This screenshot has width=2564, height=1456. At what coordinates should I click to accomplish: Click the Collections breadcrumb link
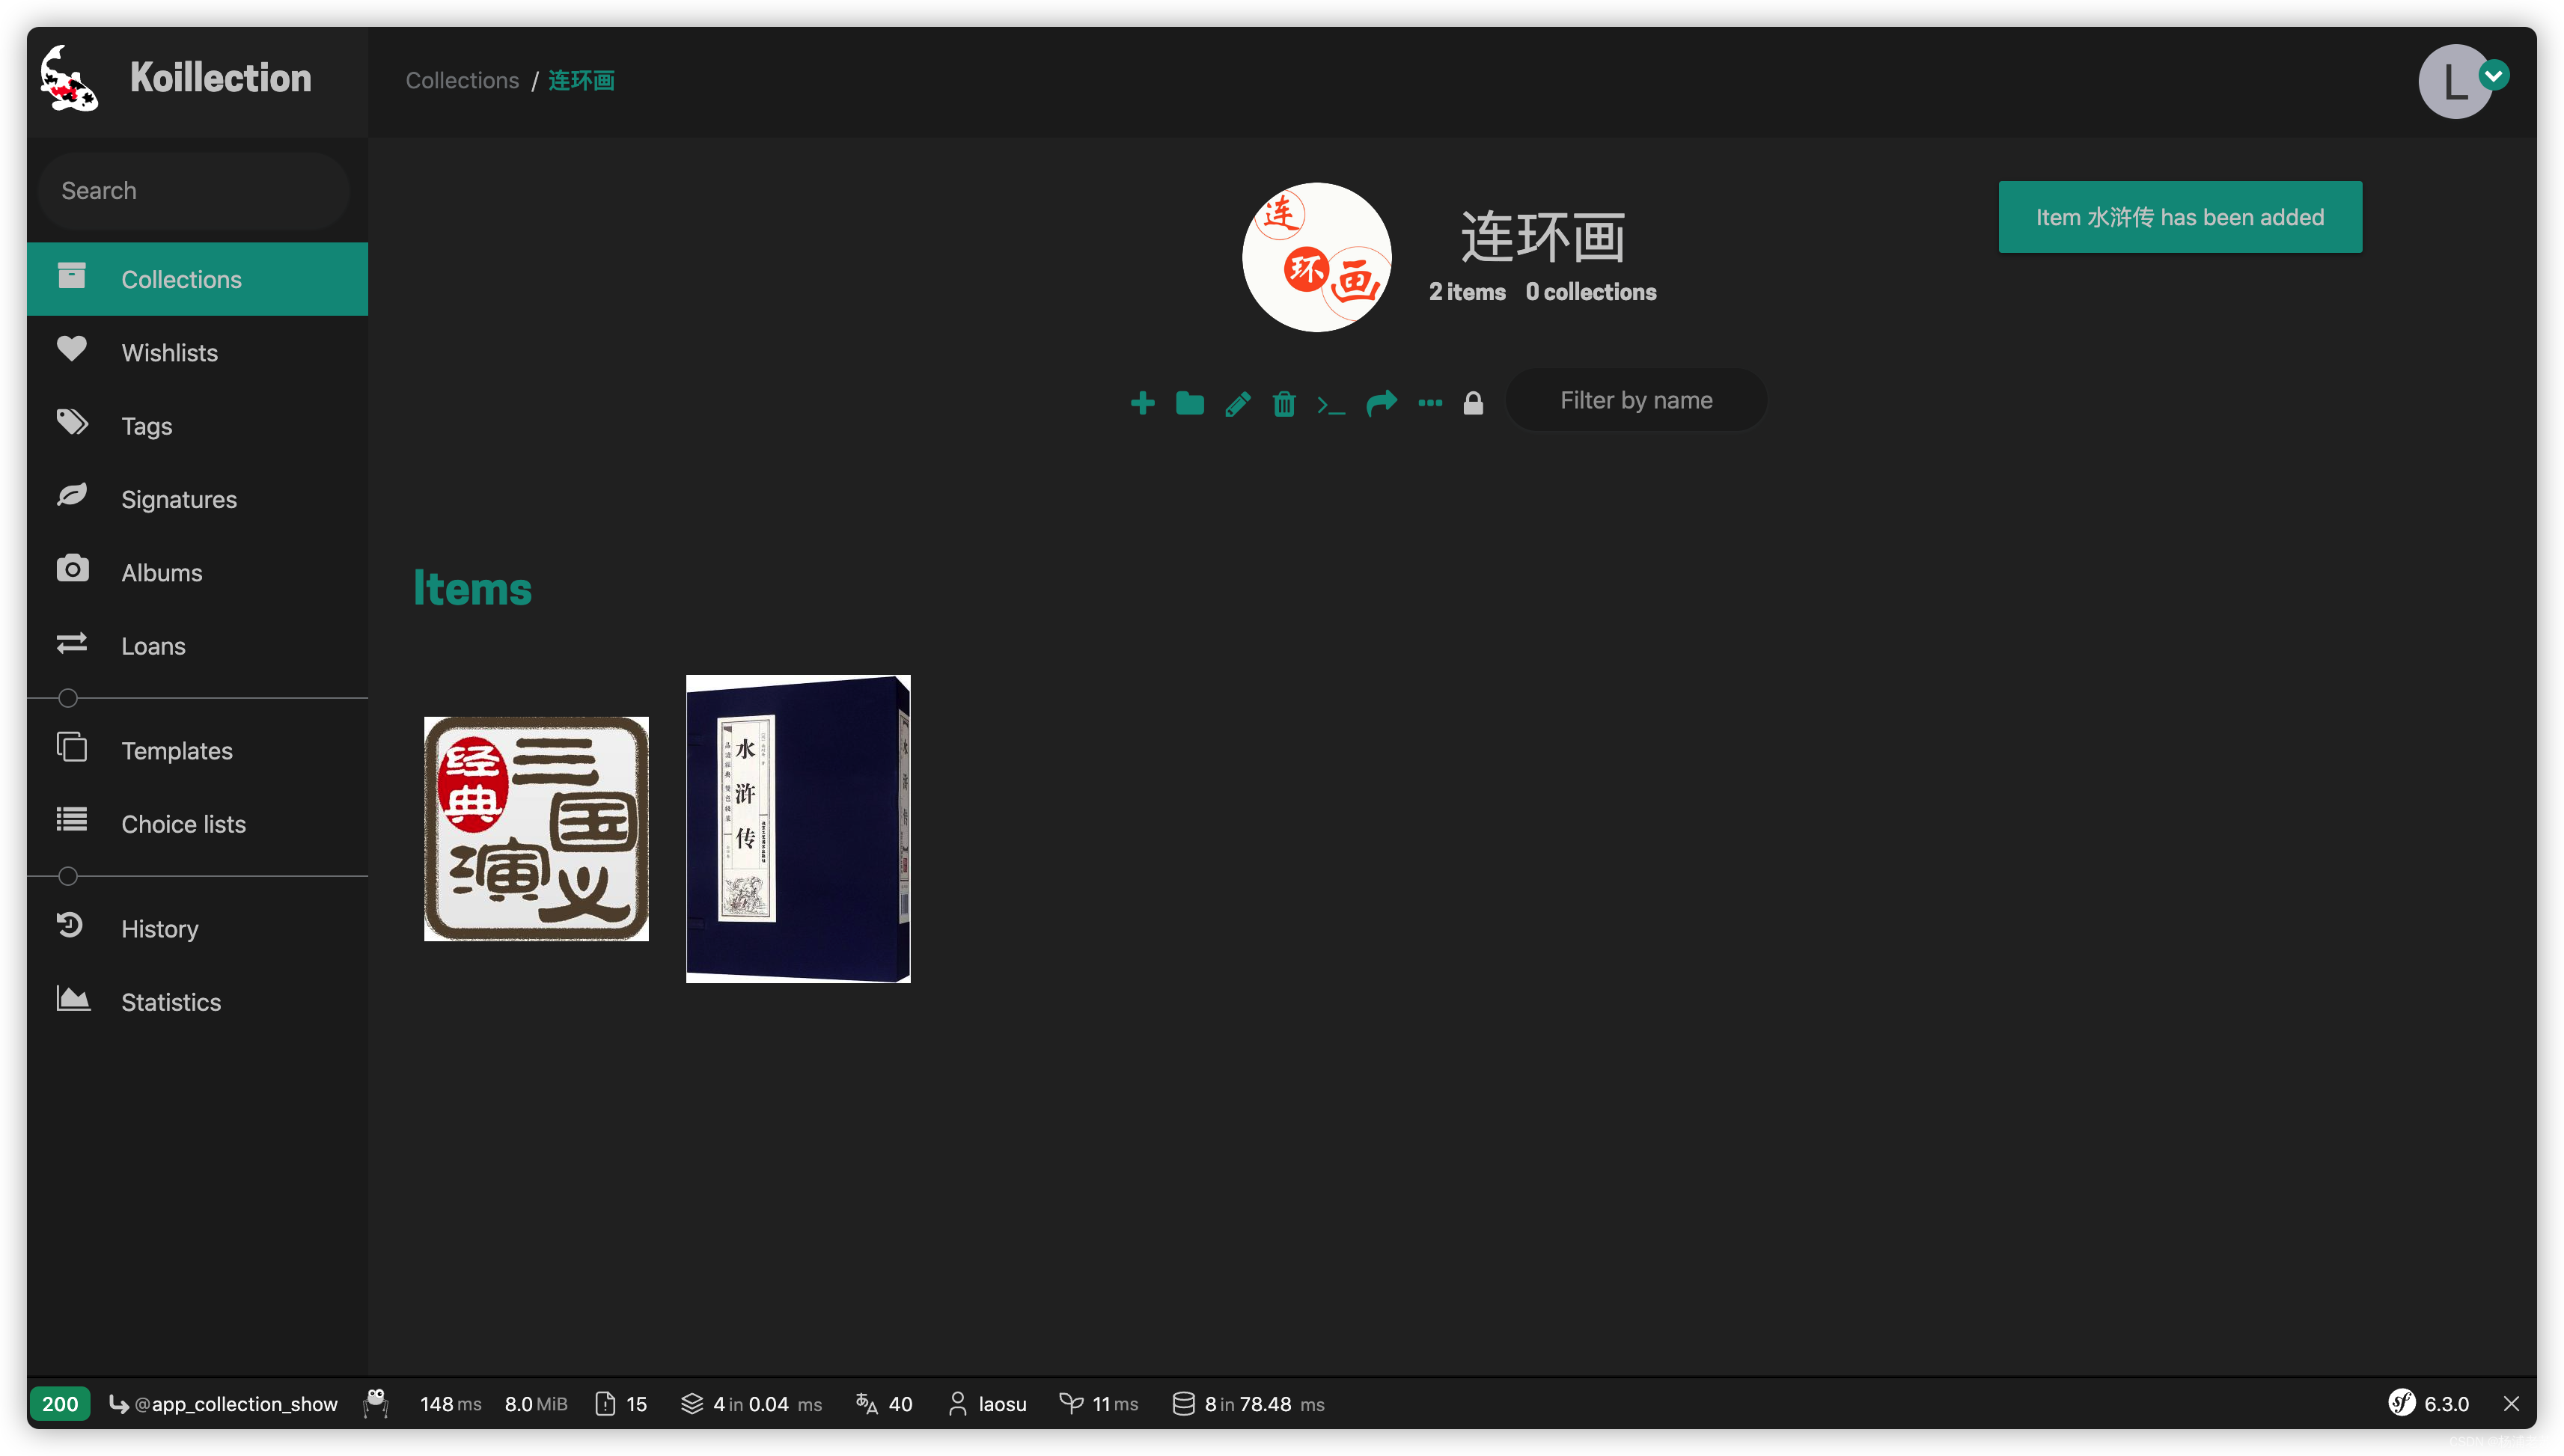(461, 79)
